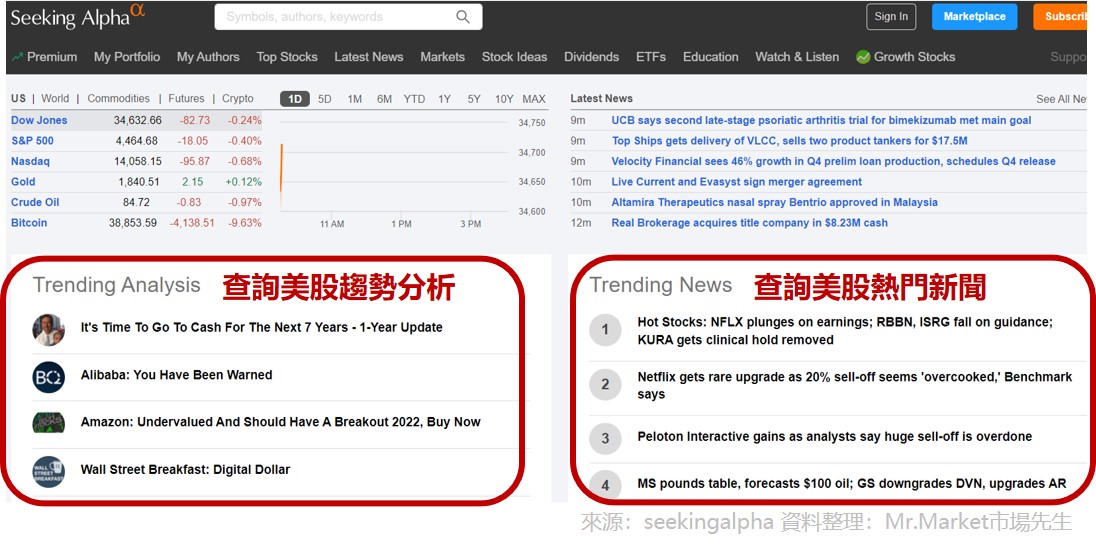This screenshot has width=1096, height=547.
Task: Open the Dividends menu
Action: (x=591, y=57)
